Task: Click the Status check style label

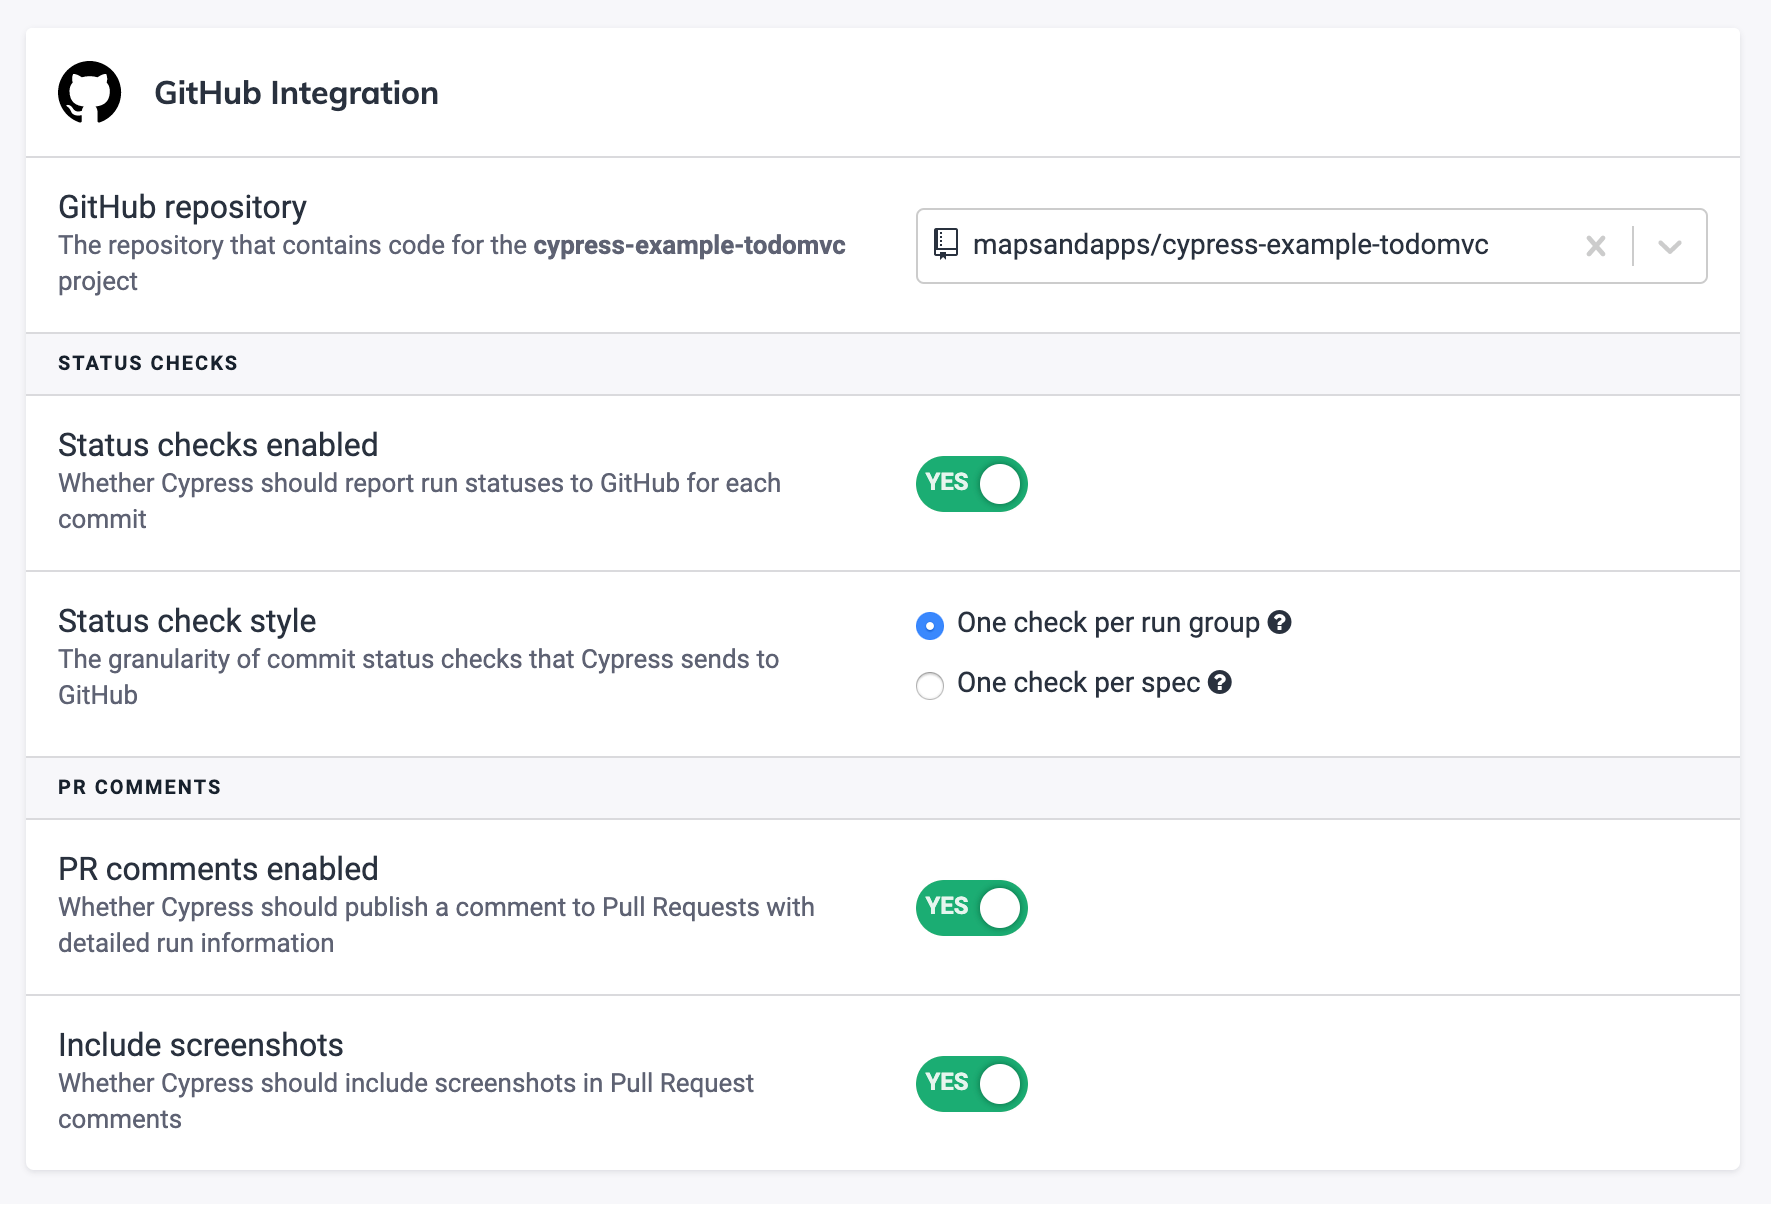Action: (x=187, y=620)
